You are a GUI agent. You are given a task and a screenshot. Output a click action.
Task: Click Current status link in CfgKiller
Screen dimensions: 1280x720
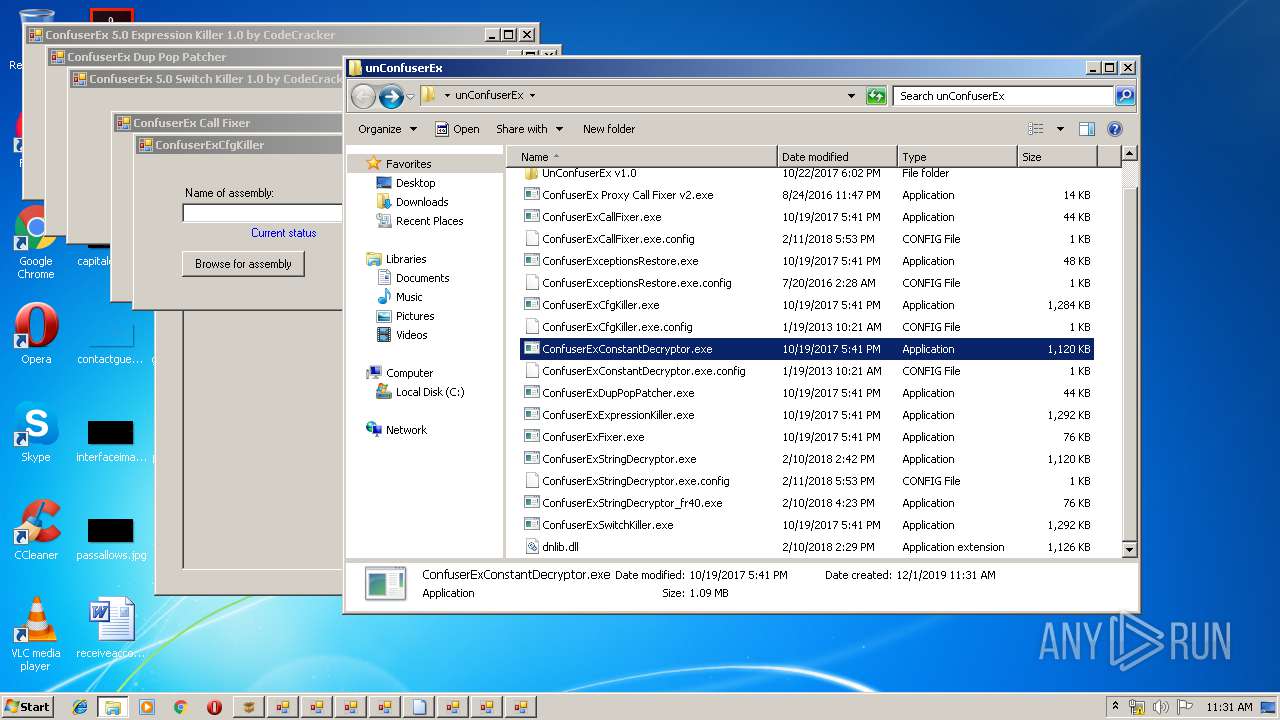(x=283, y=233)
